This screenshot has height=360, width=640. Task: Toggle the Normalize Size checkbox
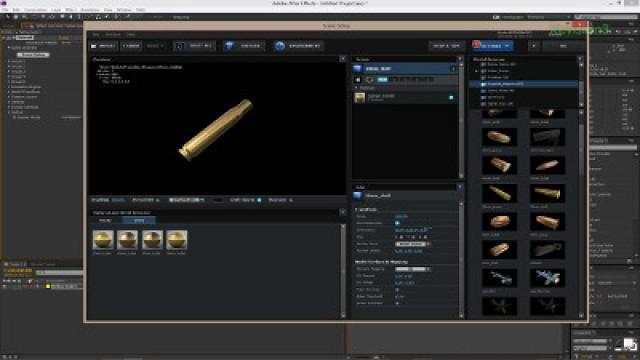point(397,223)
